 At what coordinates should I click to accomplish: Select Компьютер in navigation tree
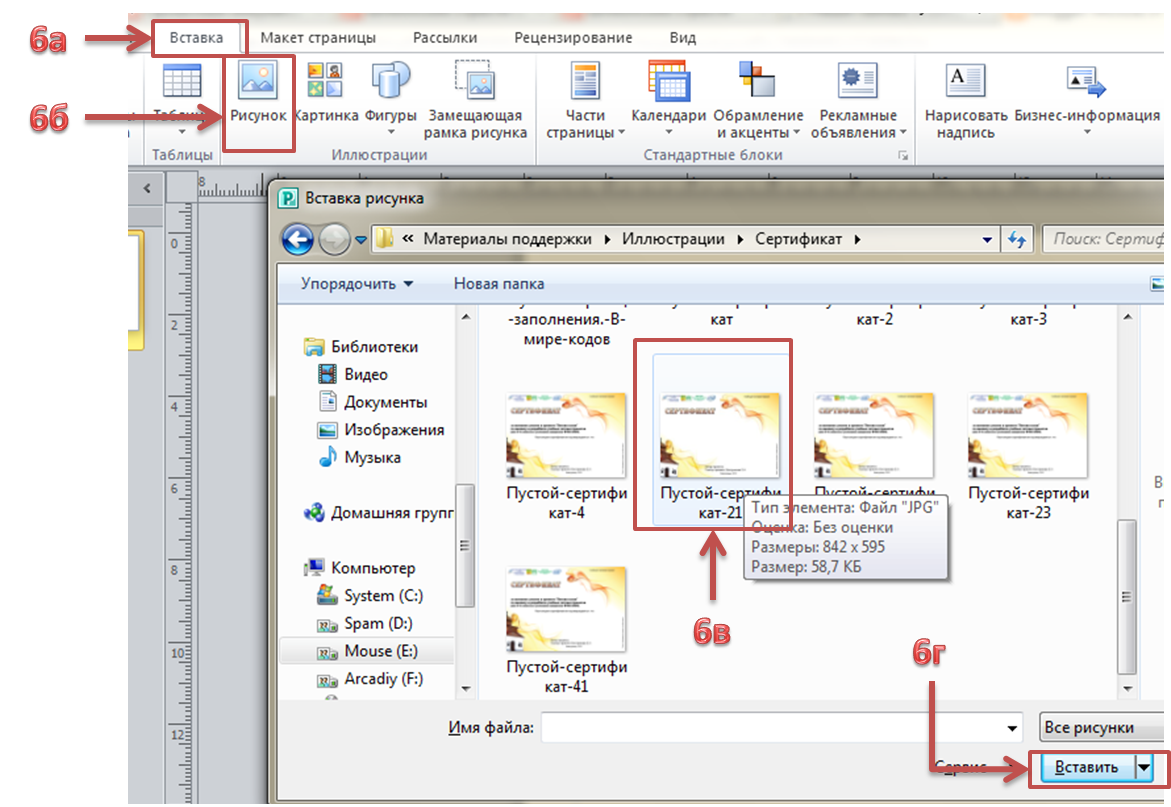click(359, 568)
